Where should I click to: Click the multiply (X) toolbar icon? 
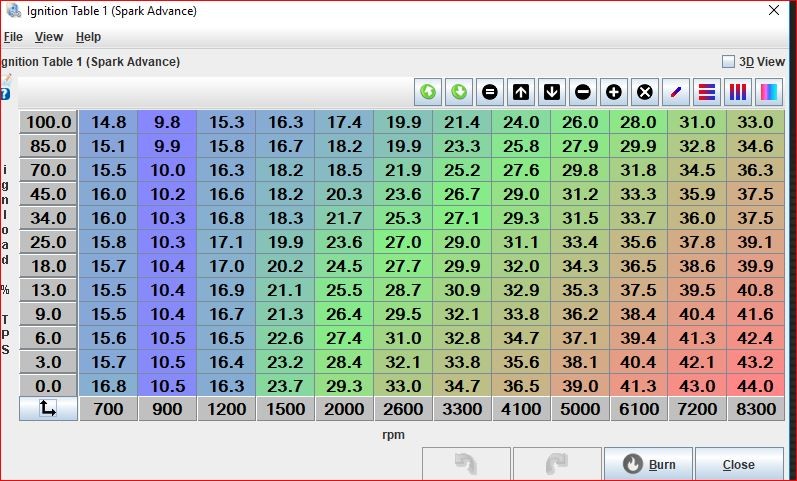pyautogui.click(x=645, y=92)
